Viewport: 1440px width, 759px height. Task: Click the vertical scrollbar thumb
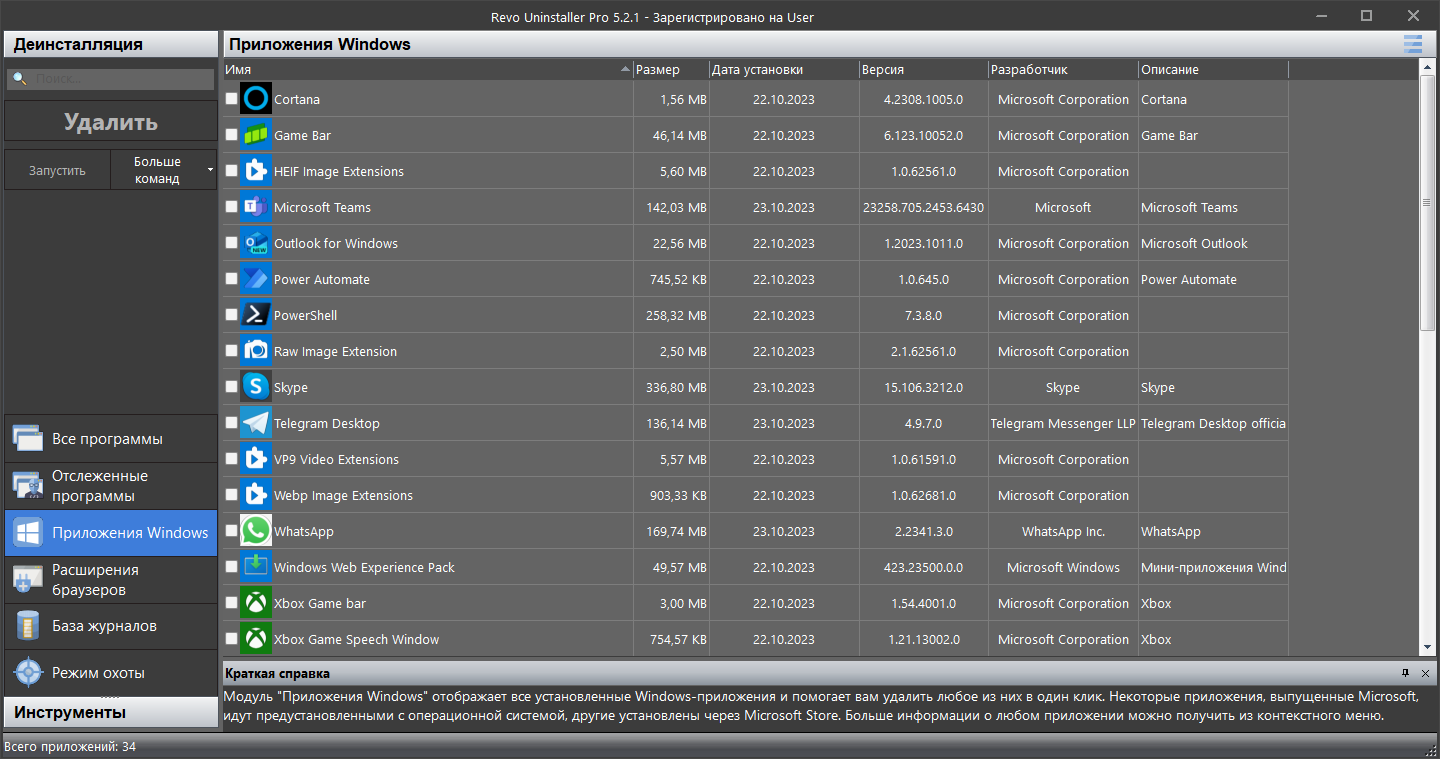1428,203
